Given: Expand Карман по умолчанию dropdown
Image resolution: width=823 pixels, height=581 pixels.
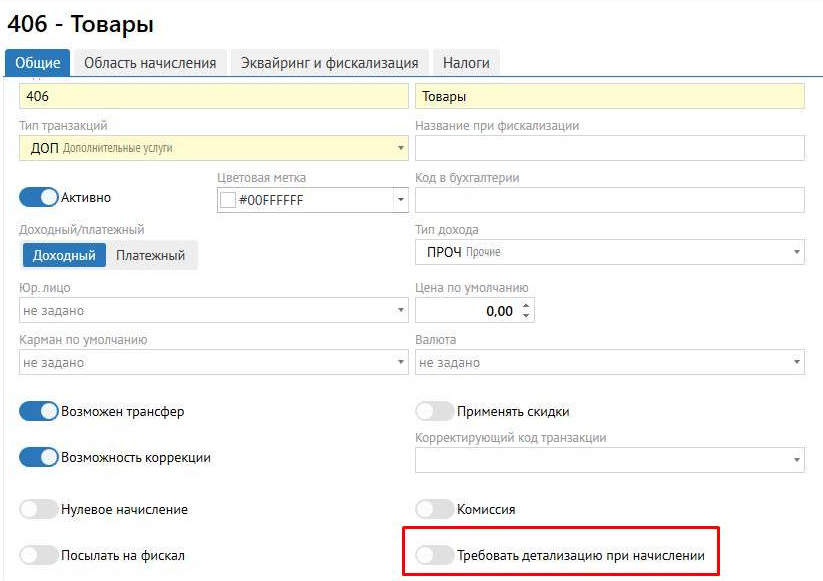Looking at the screenshot, I should click(213, 362).
